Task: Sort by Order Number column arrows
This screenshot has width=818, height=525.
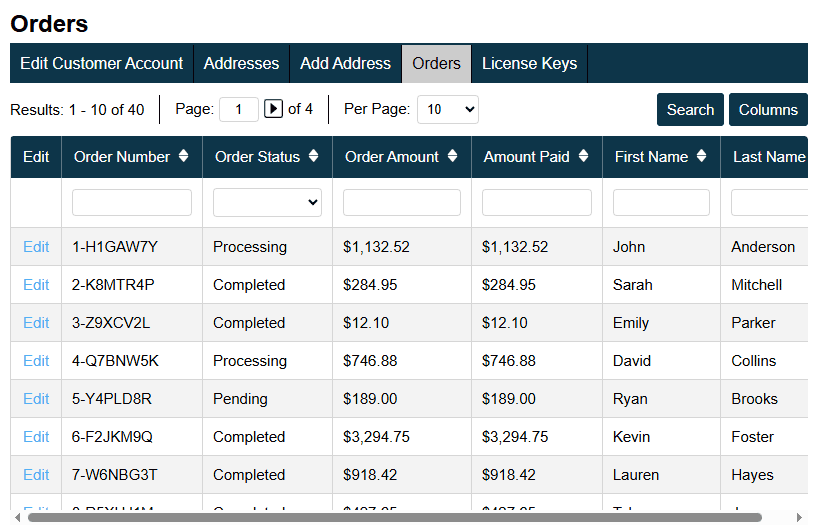Action: [183, 156]
